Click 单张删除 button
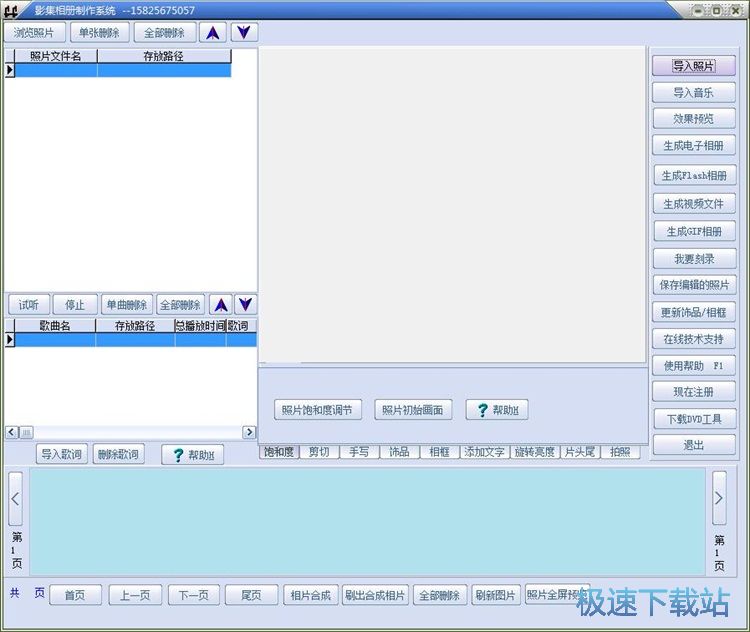 coord(99,33)
